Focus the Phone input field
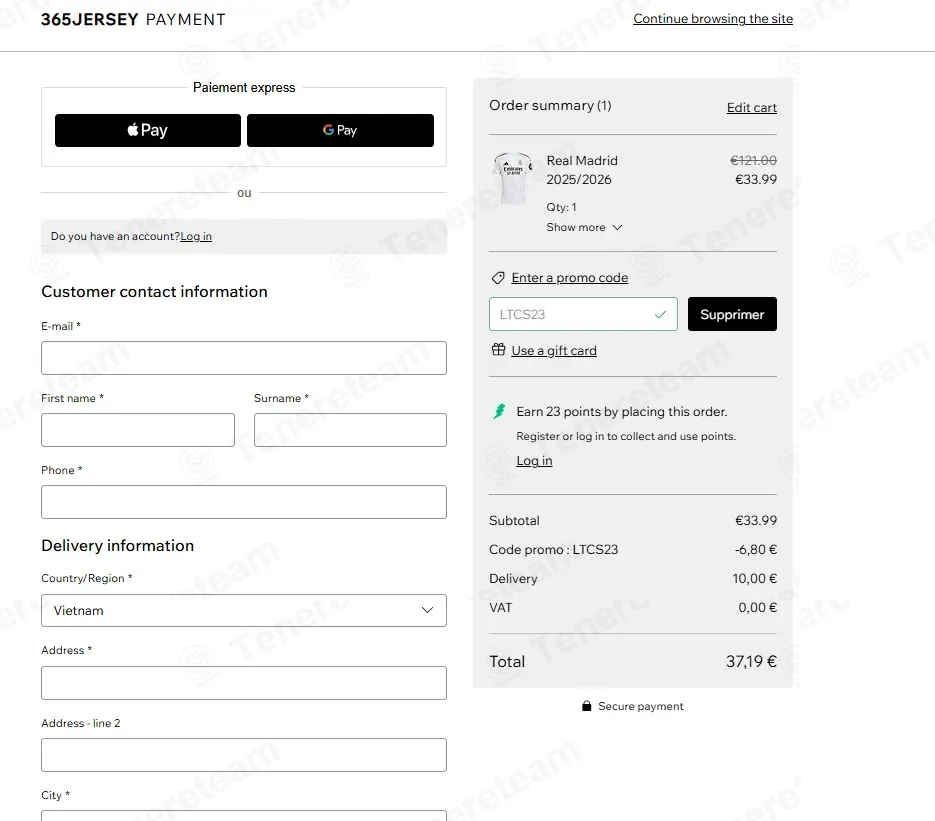 click(x=244, y=502)
